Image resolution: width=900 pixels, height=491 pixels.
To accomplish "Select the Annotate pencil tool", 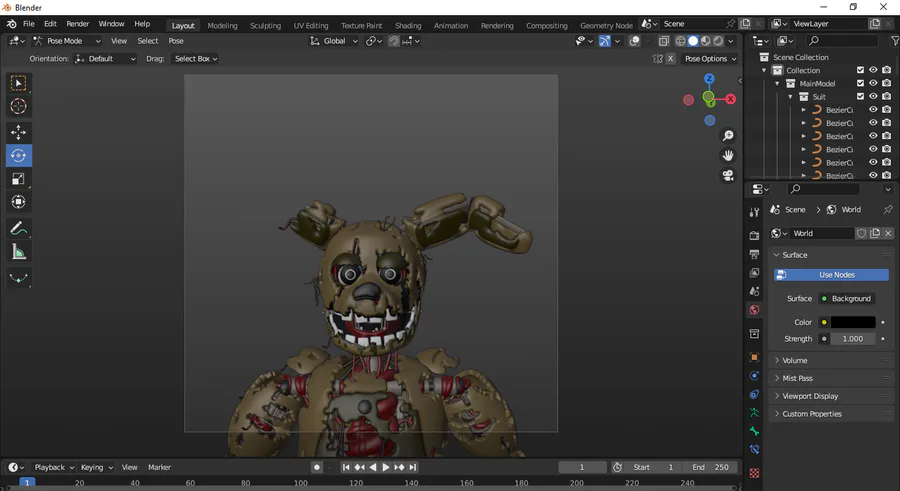I will [18, 229].
